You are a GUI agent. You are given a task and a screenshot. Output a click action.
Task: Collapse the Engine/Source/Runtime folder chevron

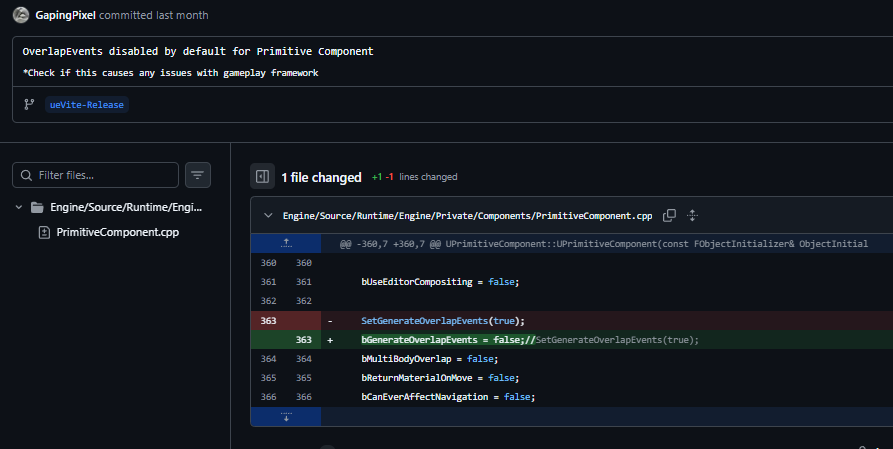(x=19, y=208)
